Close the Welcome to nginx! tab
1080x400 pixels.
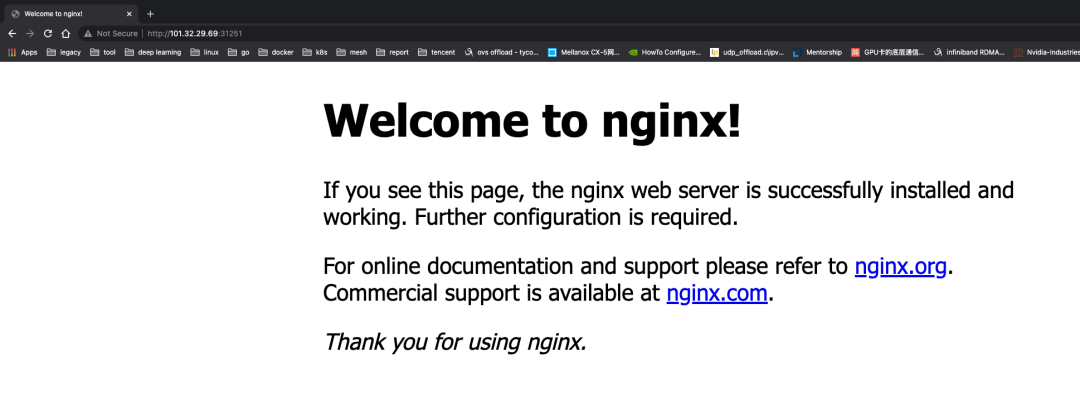pyautogui.click(x=129, y=14)
